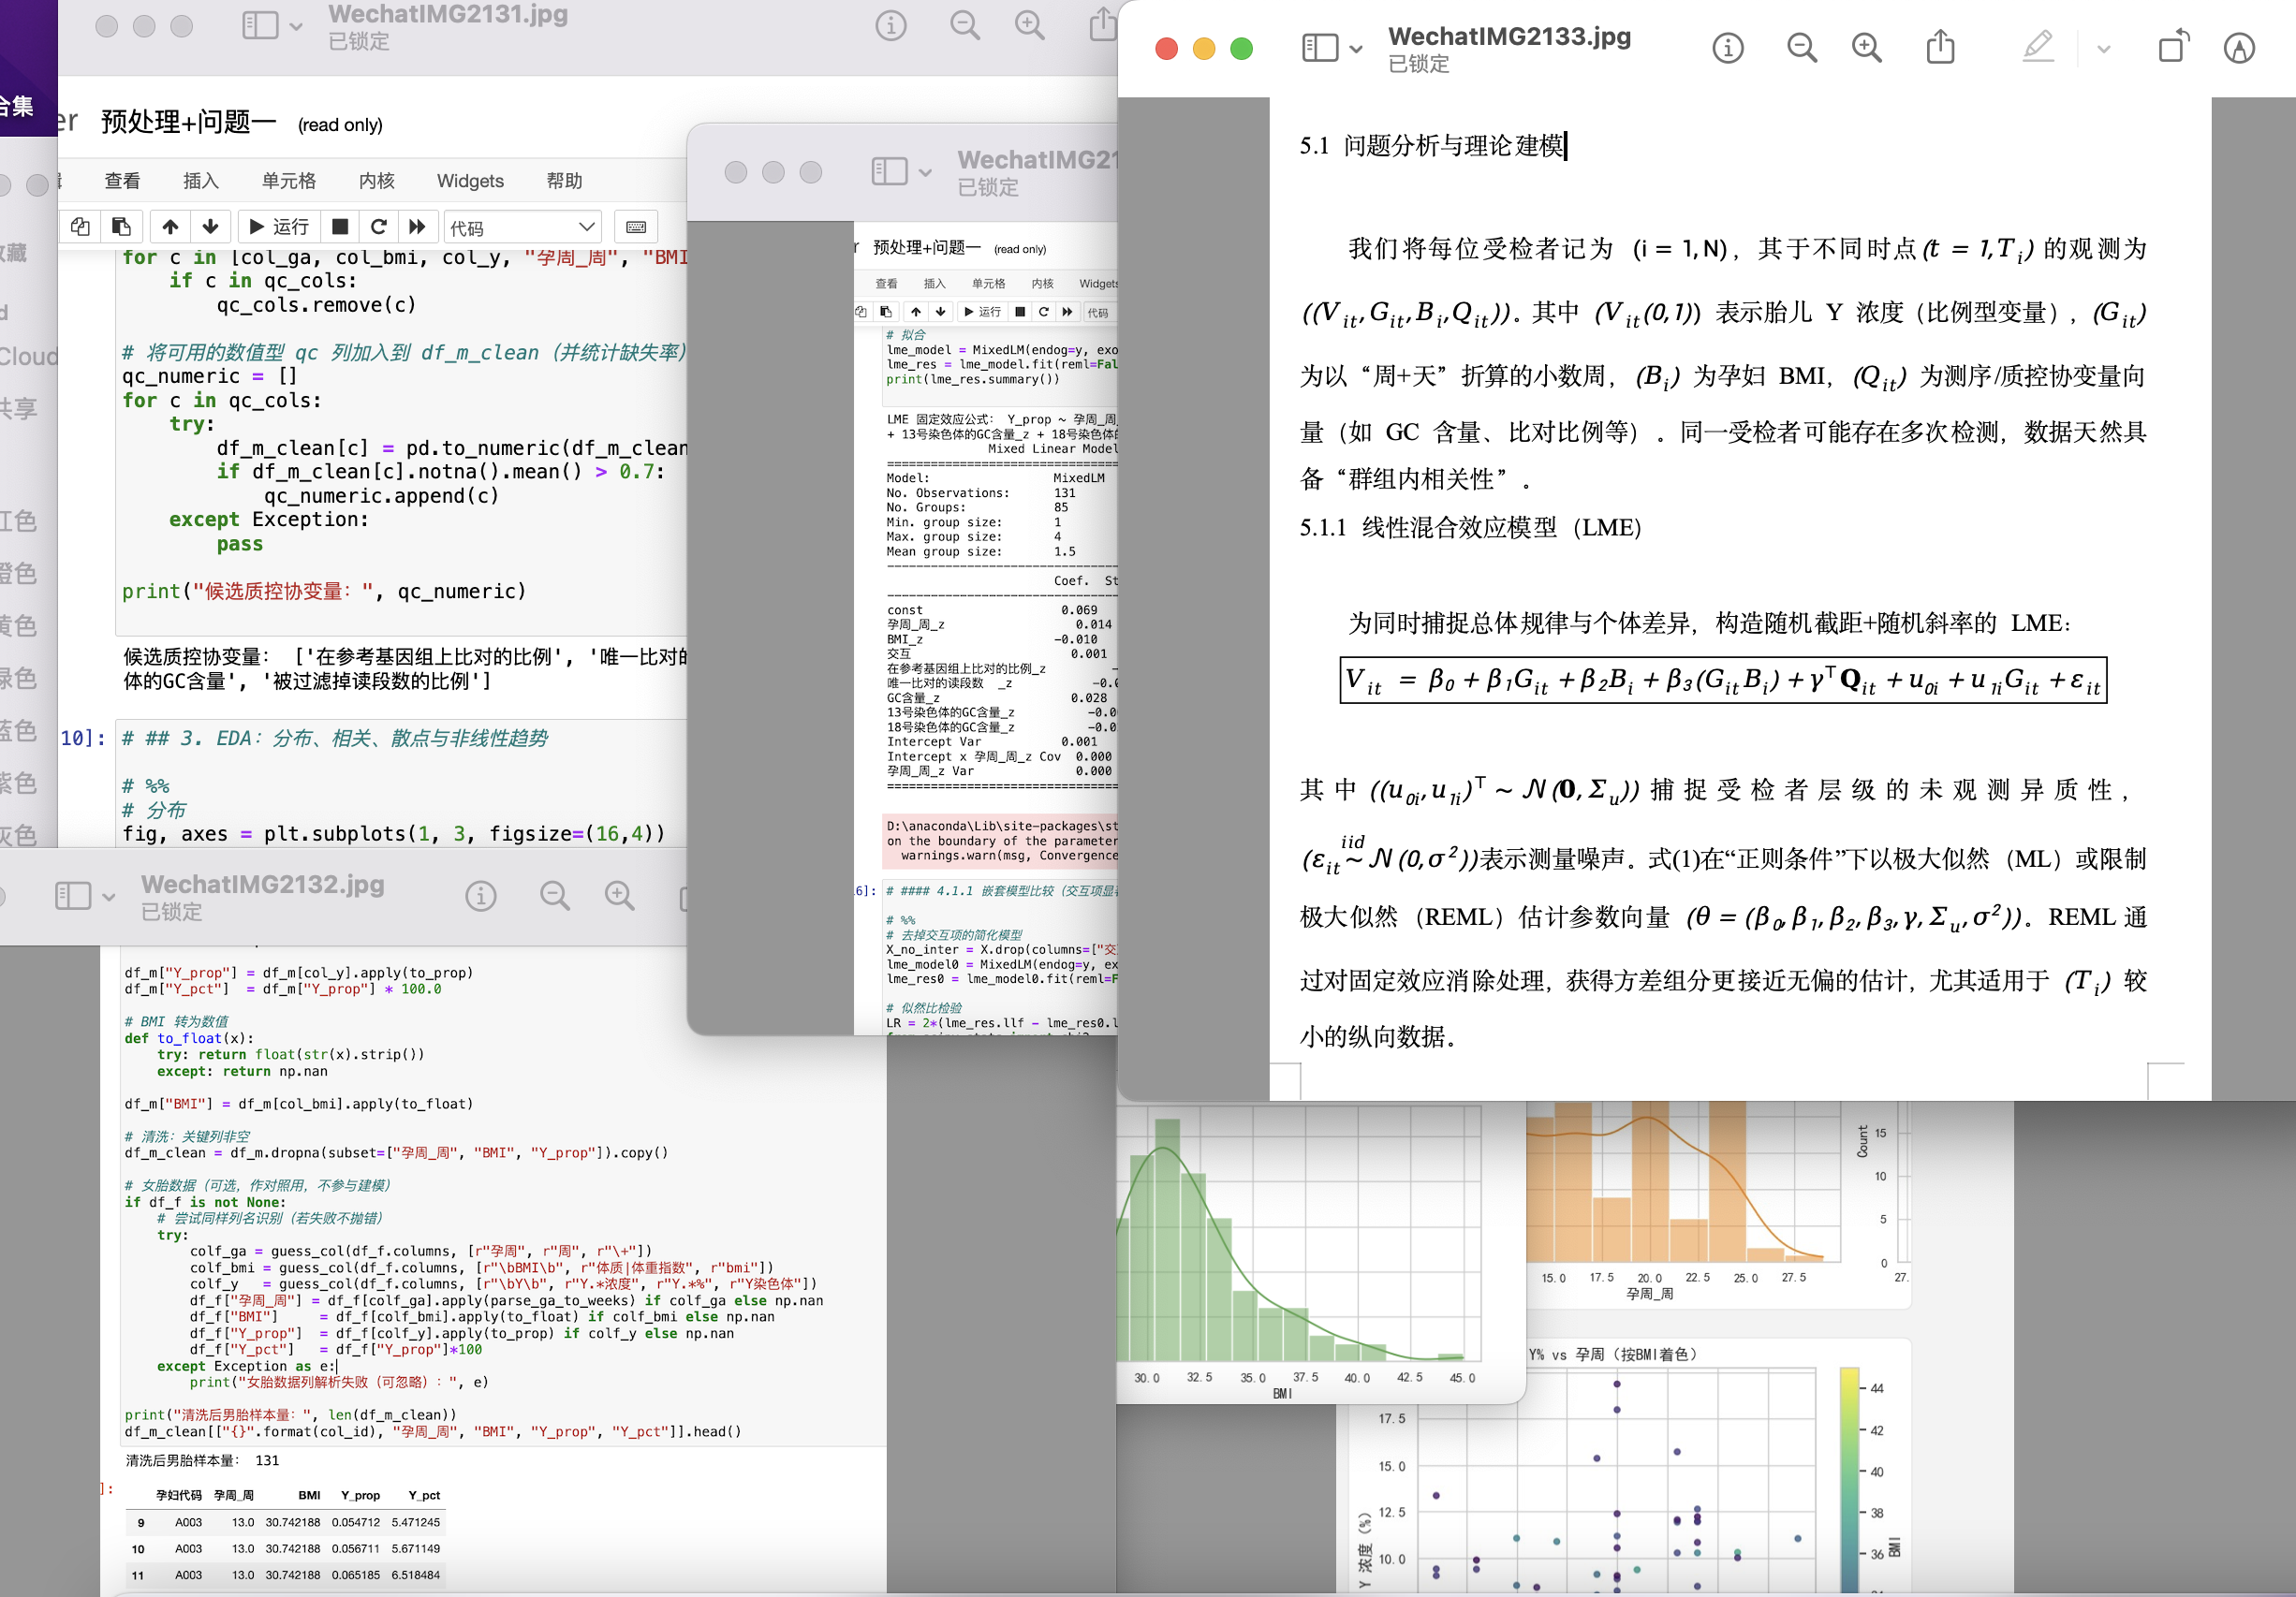Move cell down arrow in WechatIMG2131 notebook

[x=210, y=227]
